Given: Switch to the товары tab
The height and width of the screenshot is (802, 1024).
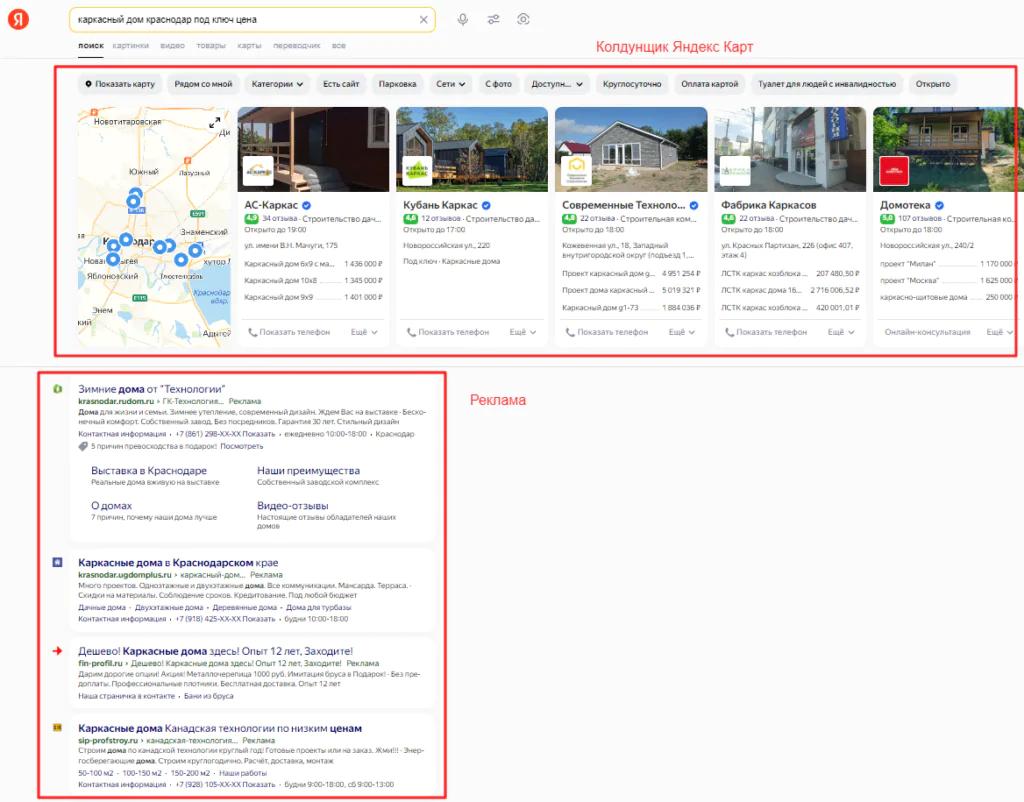Looking at the screenshot, I should click(211, 46).
